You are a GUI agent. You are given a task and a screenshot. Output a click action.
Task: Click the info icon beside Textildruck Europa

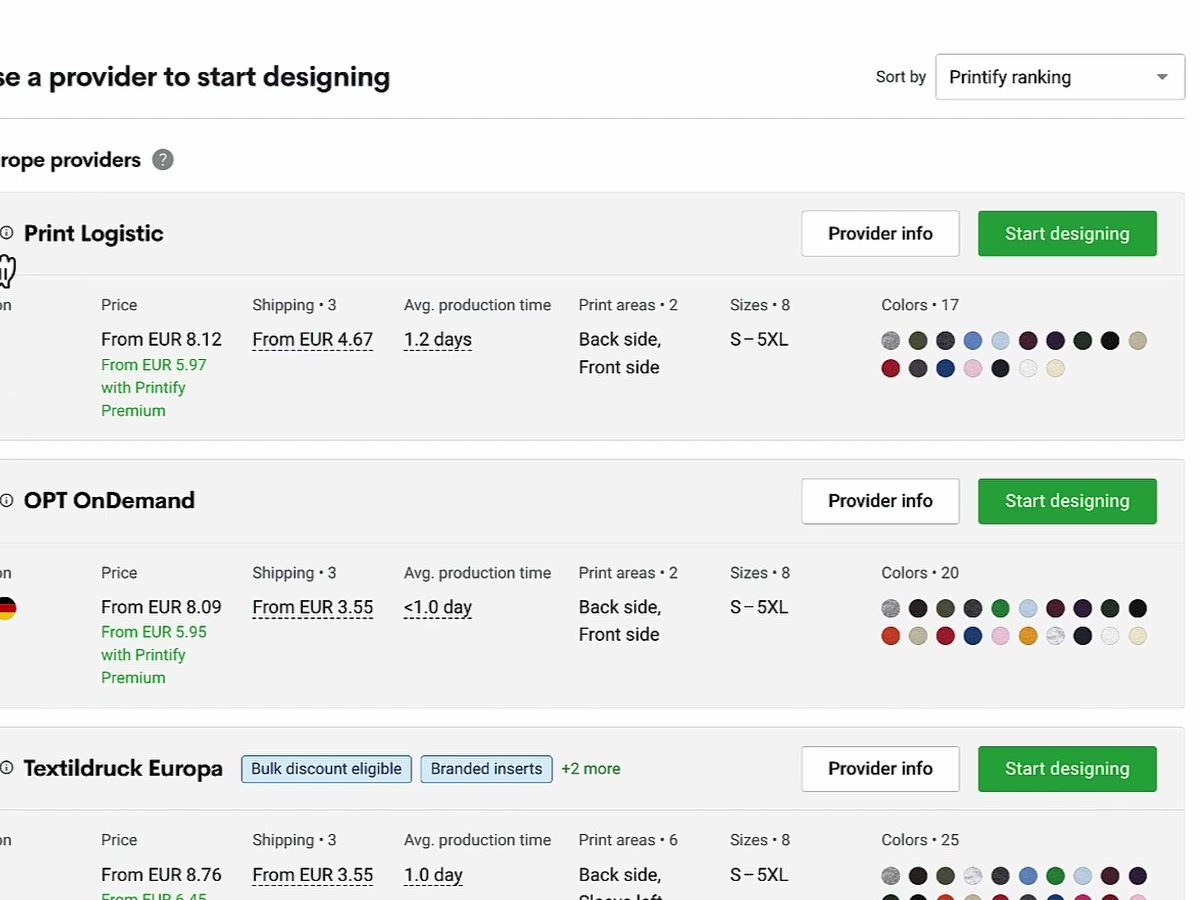click(7, 768)
